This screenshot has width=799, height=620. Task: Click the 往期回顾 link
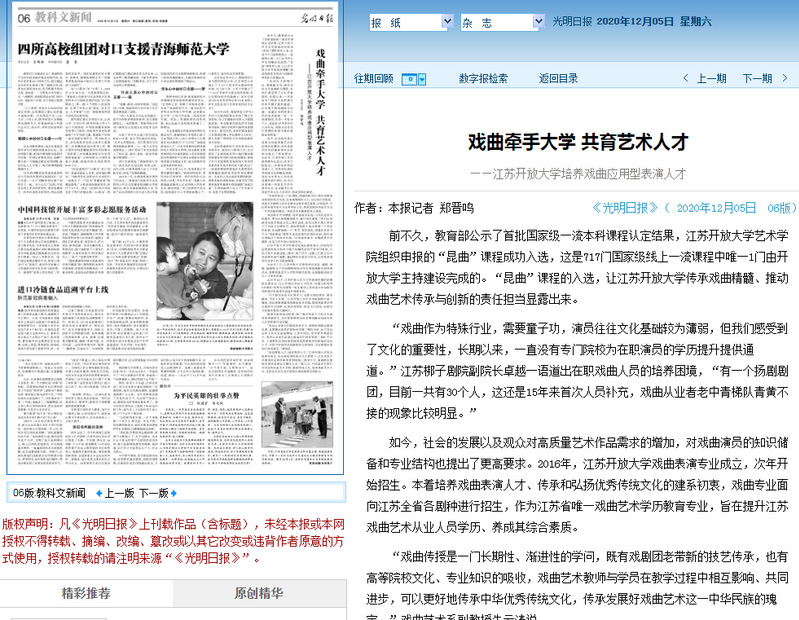pos(374,78)
